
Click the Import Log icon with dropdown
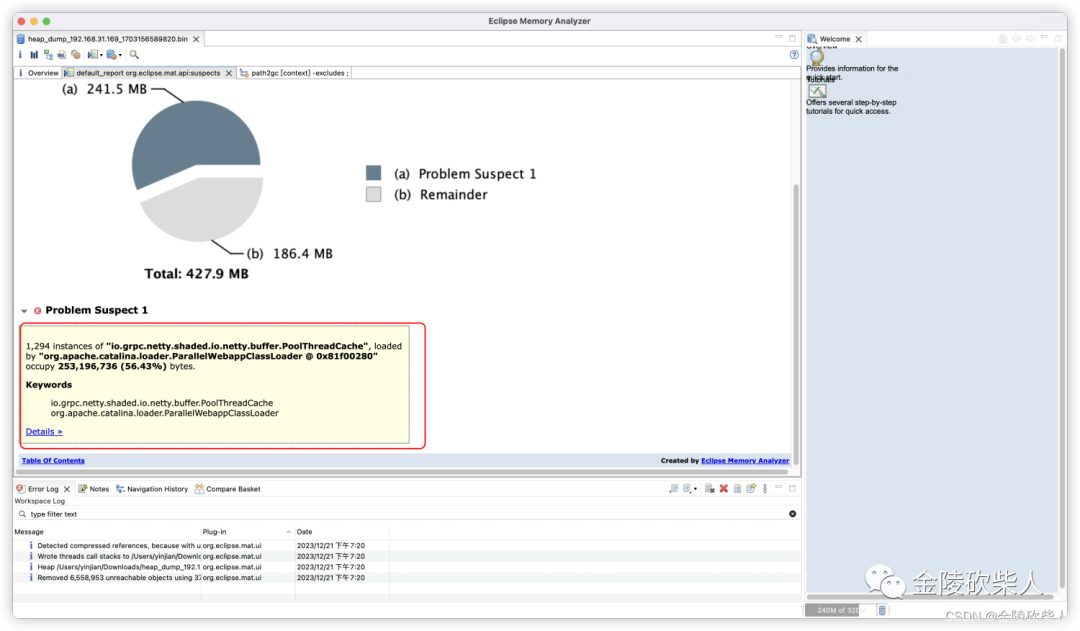click(x=689, y=488)
